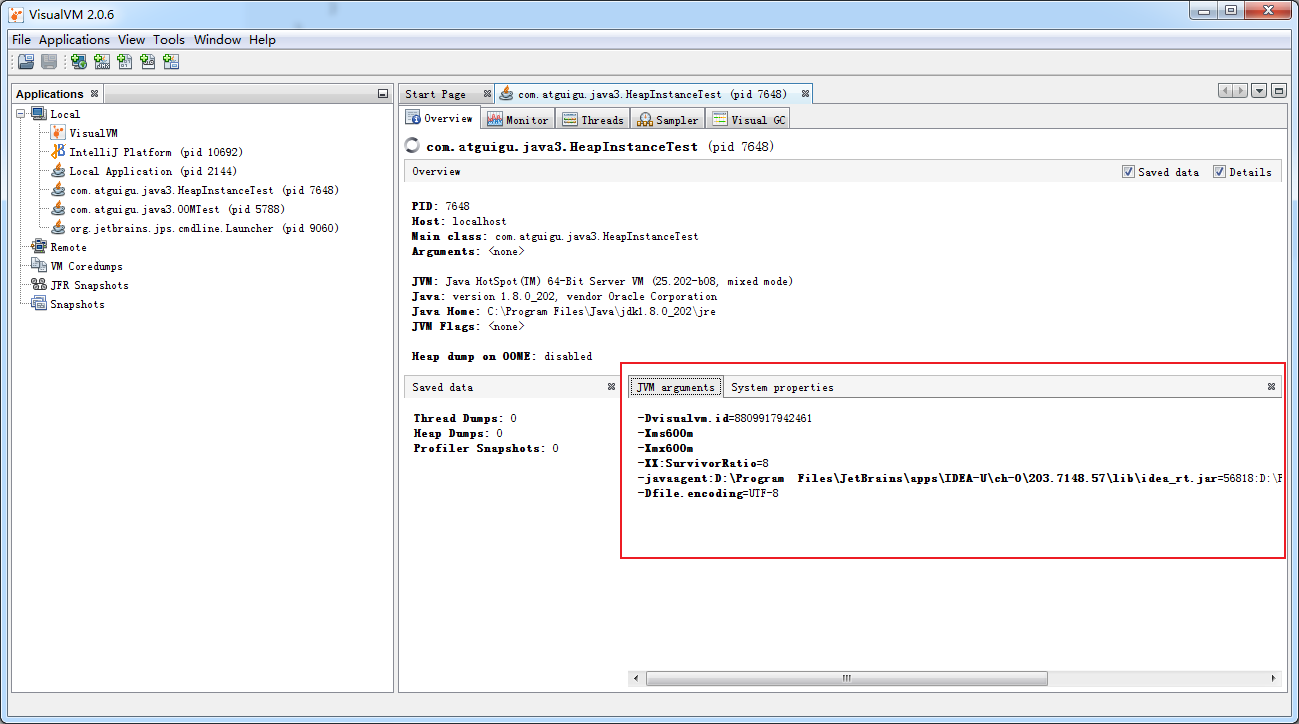Click the Thread Dumps: 0 entry
The image size is (1299, 724).
tap(465, 418)
